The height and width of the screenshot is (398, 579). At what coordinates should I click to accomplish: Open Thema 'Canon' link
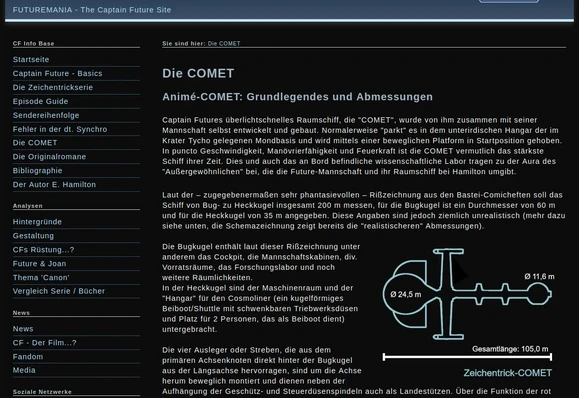(x=41, y=278)
